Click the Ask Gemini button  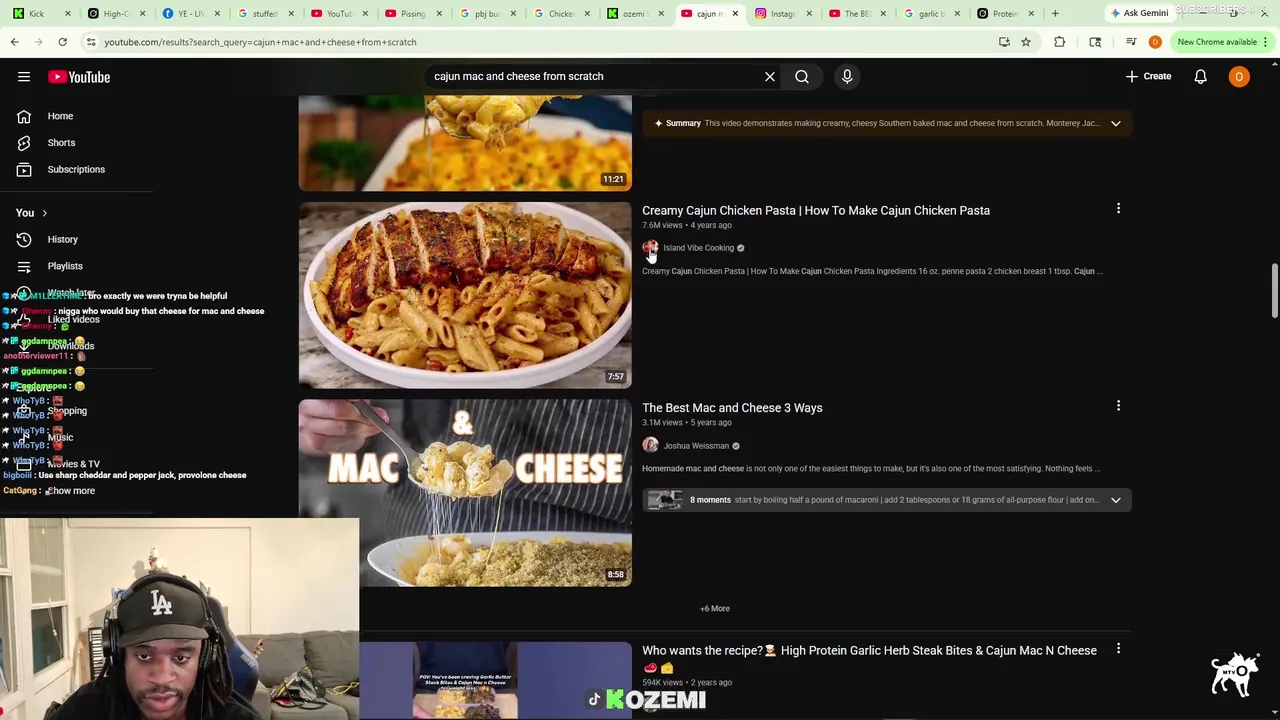(1139, 13)
